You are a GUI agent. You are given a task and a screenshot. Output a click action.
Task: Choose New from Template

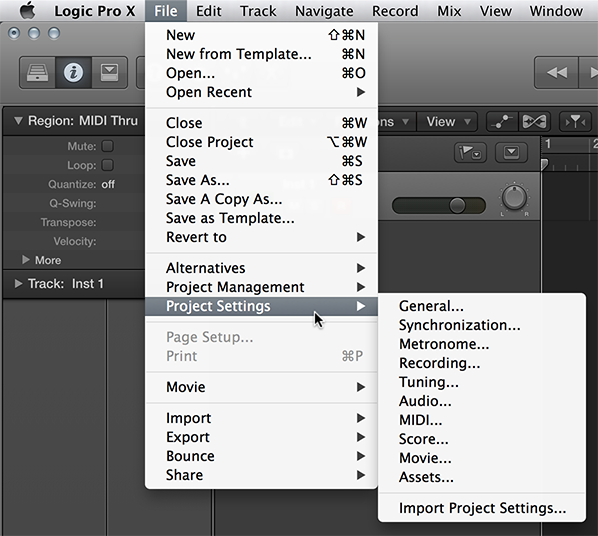pos(262,54)
